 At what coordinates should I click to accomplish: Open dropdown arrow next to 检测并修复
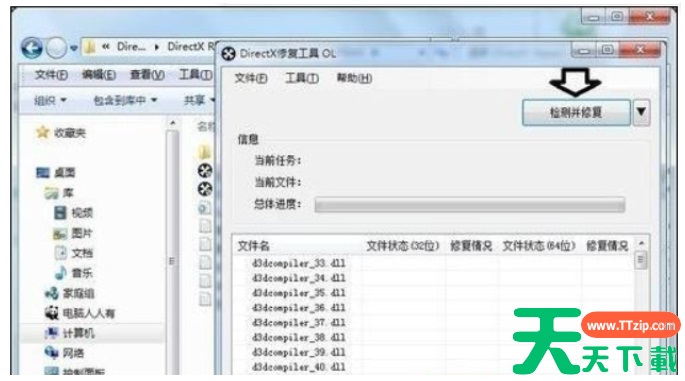point(641,112)
